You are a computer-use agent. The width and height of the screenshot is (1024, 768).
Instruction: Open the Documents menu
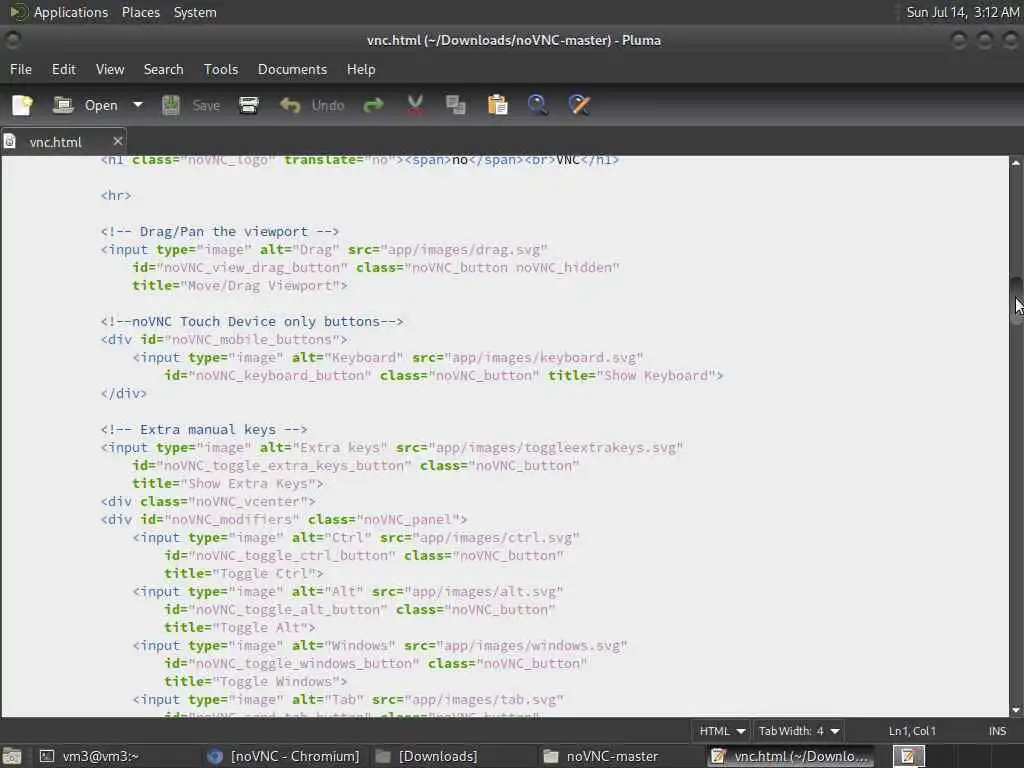coord(293,69)
